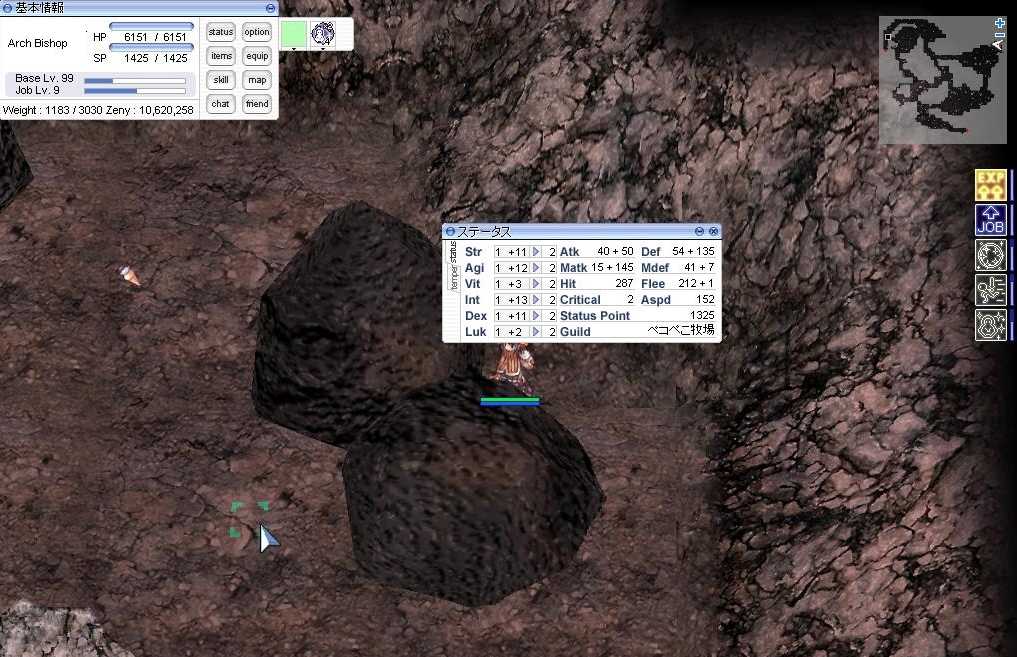The image size is (1017, 657).
Task: Click the Aspd value 152
Action: pos(705,299)
